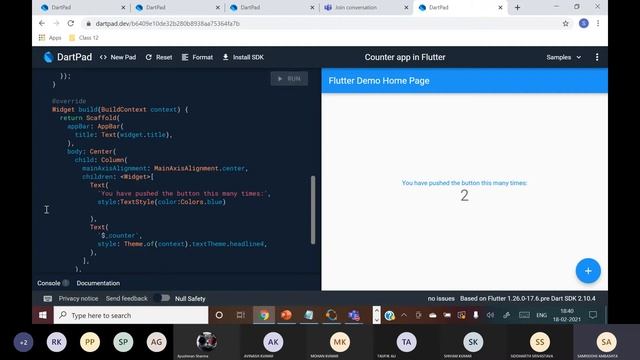Click the volume speaker tray icon
This screenshot has width=640, height=360.
pyautogui.click(x=490, y=315)
